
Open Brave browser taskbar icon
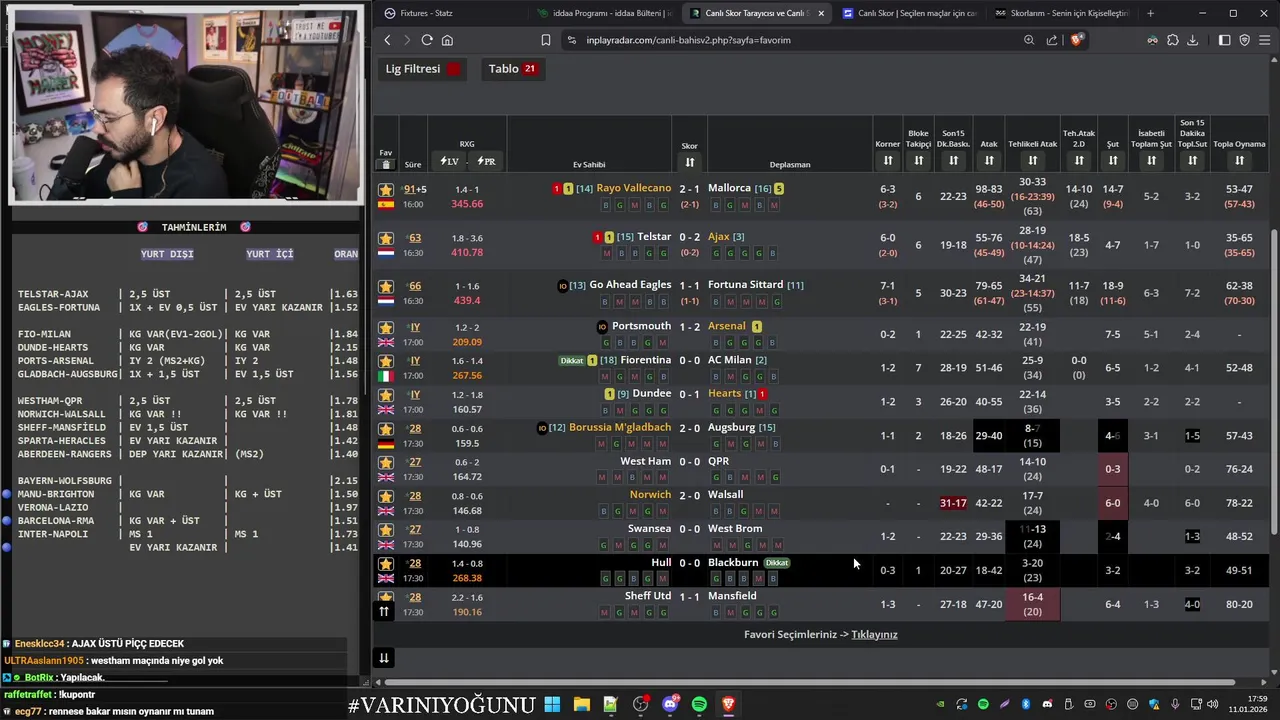[x=728, y=704]
